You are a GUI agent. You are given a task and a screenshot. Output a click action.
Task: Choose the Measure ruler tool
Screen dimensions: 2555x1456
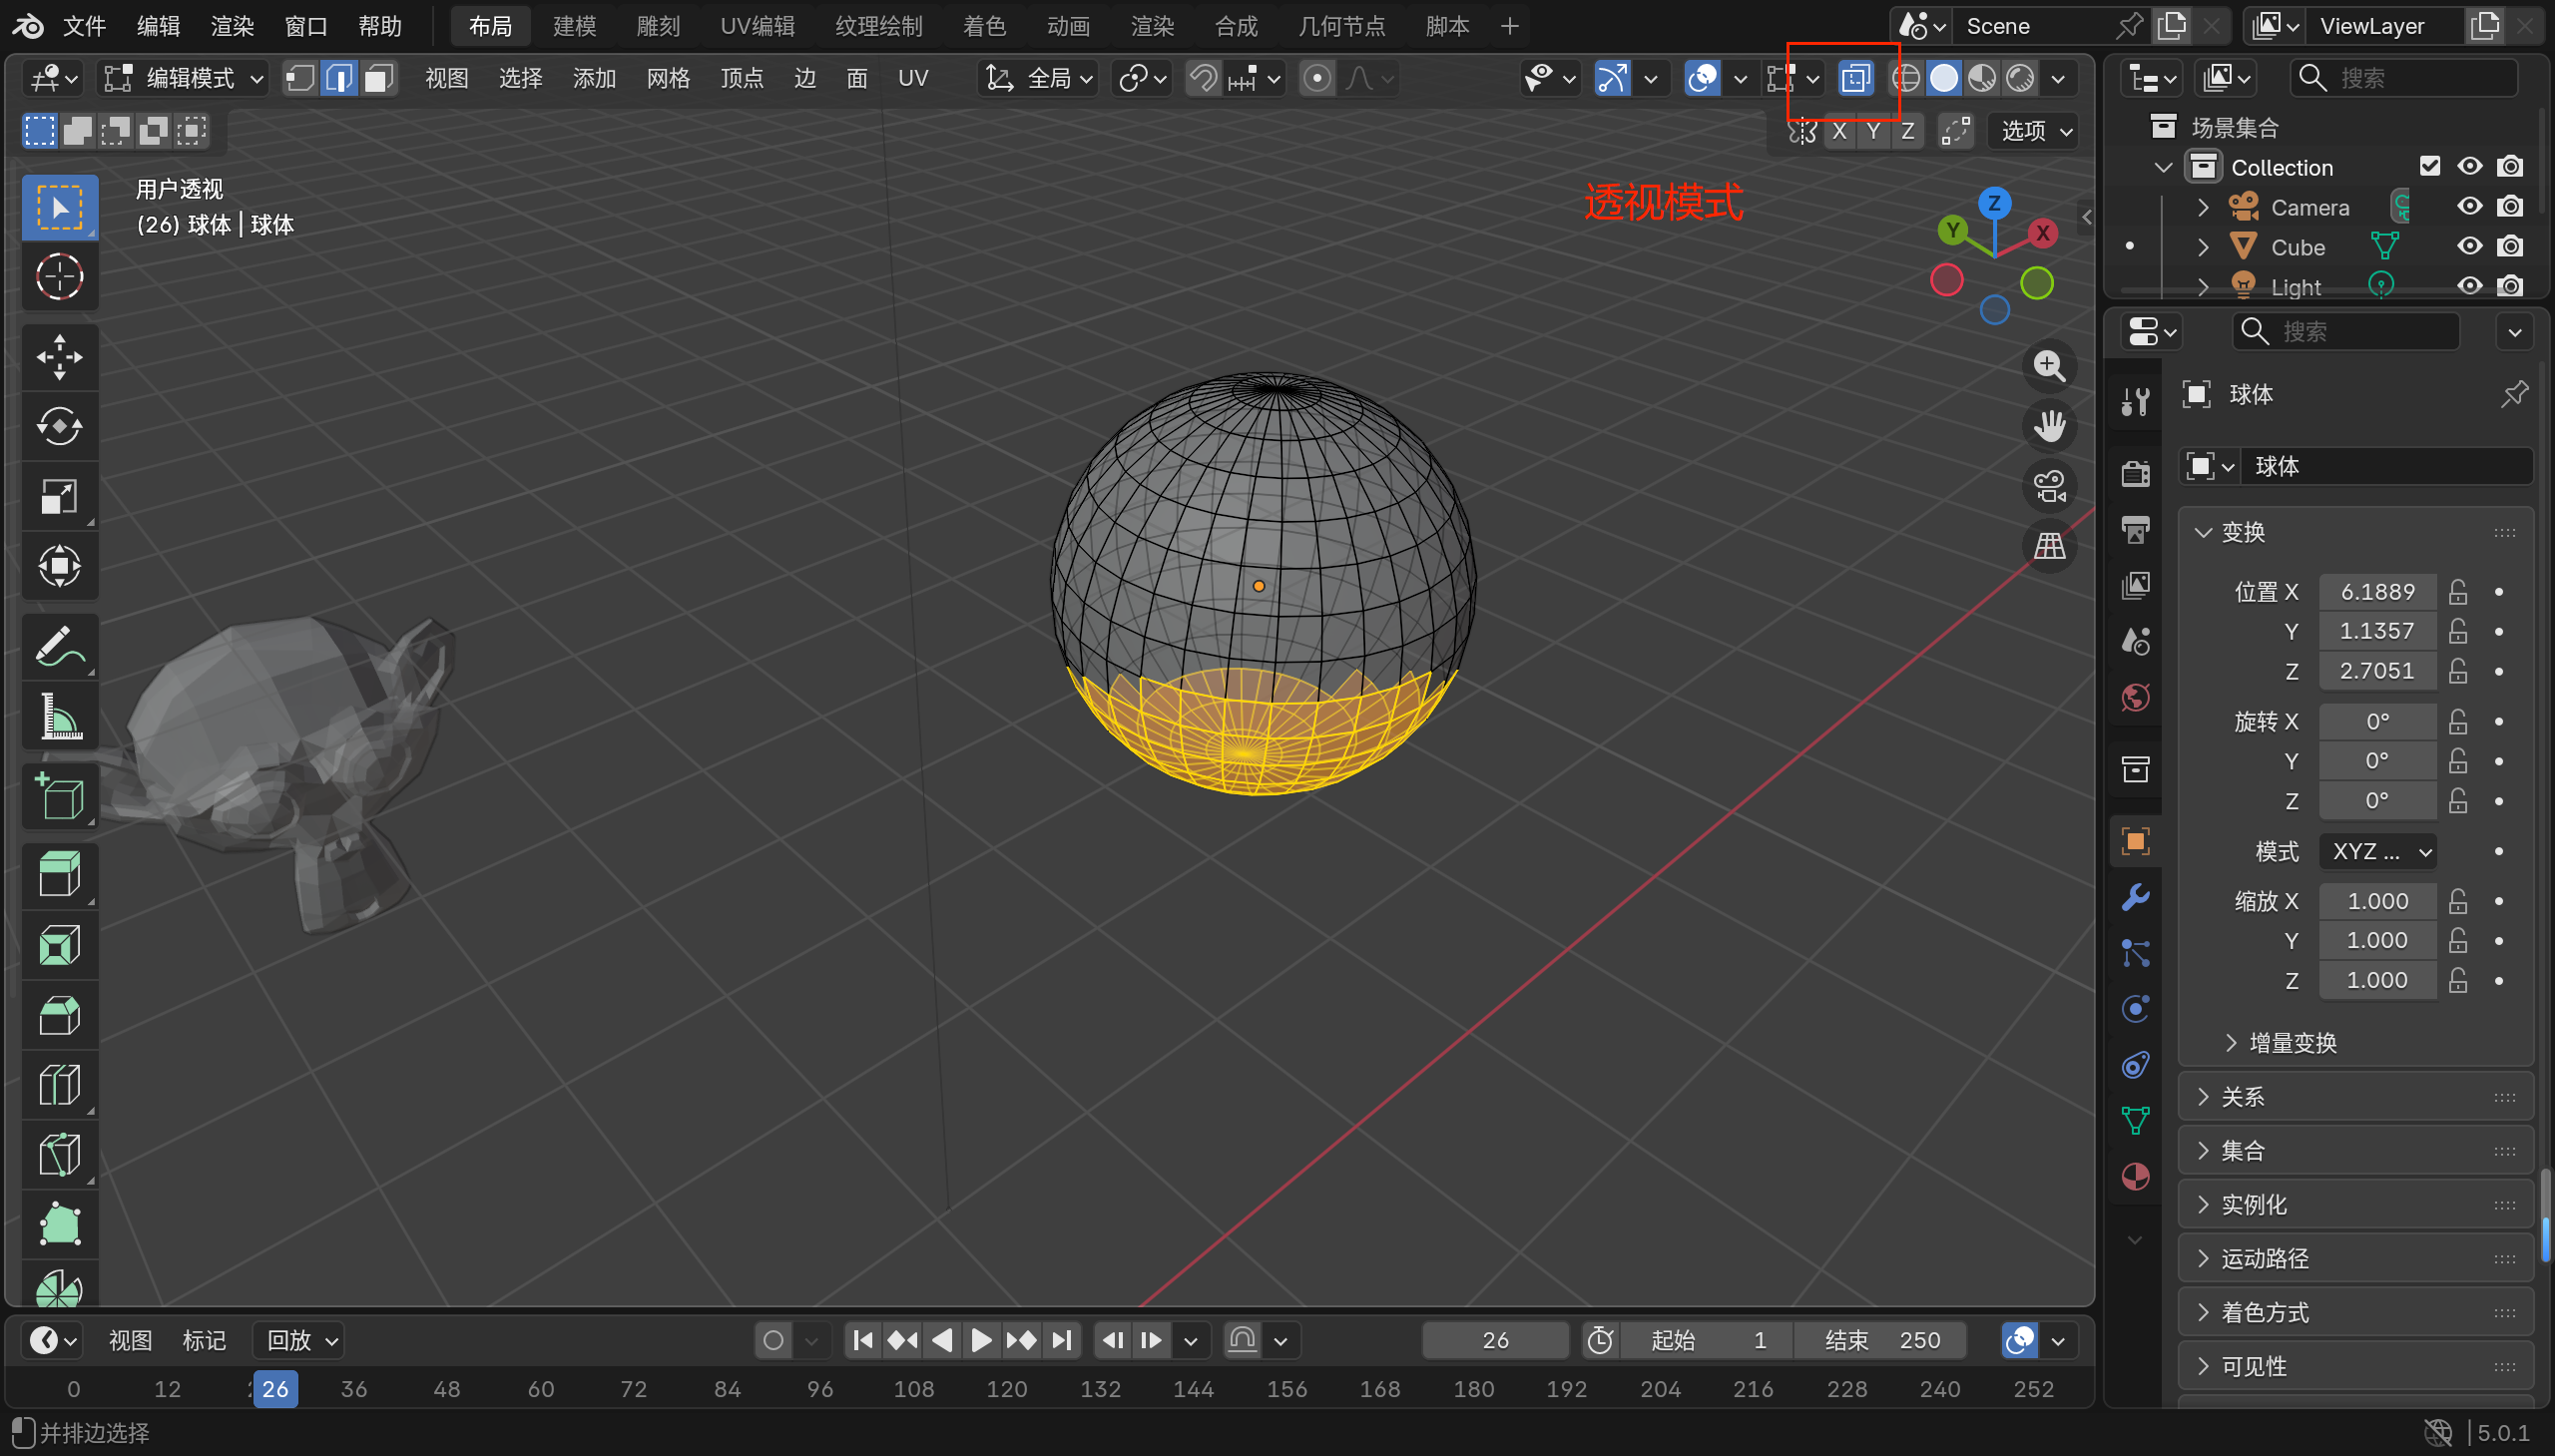pyautogui.click(x=59, y=717)
